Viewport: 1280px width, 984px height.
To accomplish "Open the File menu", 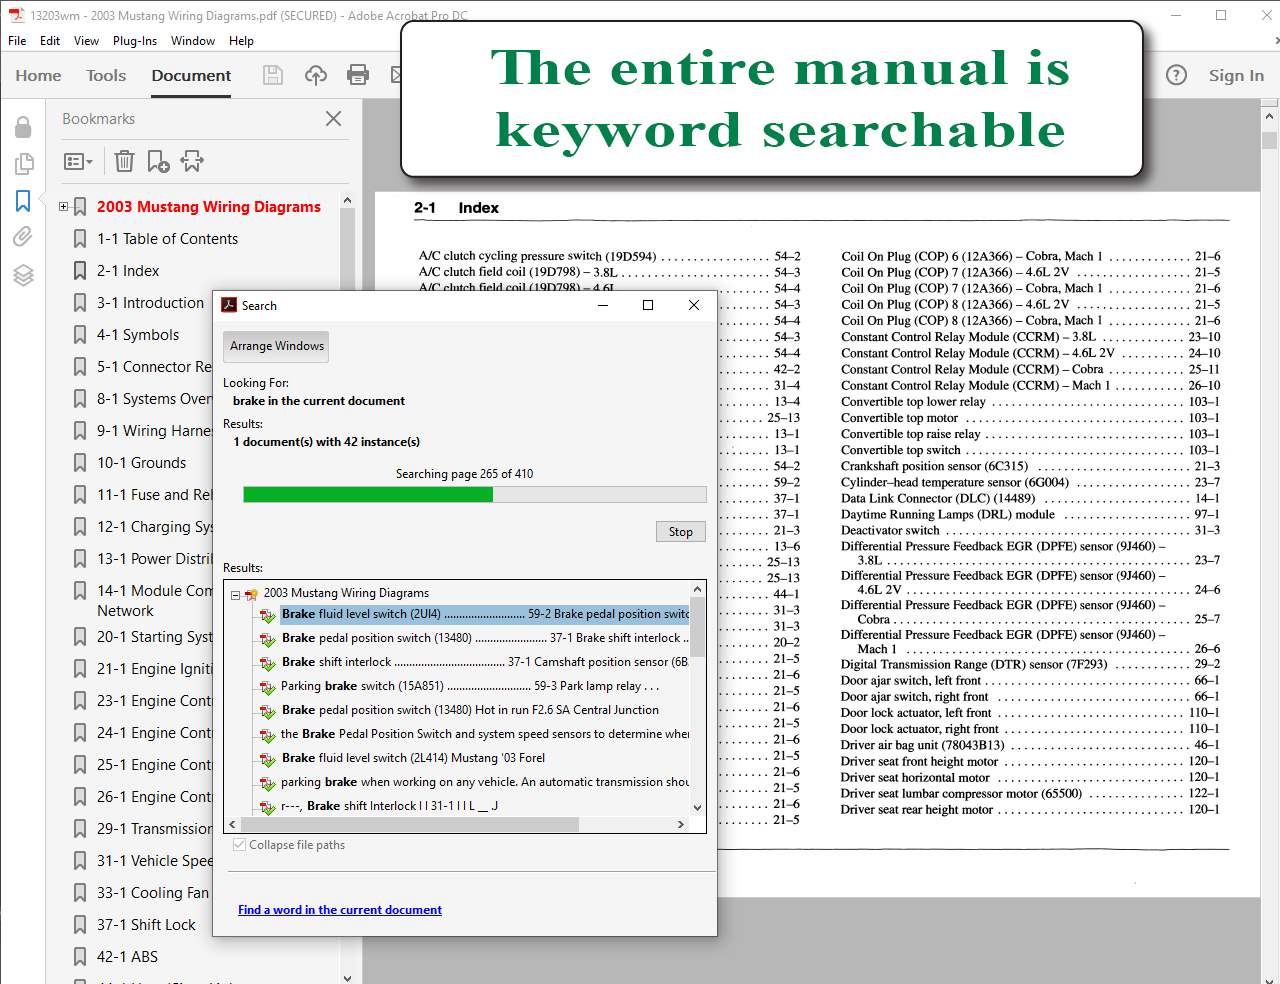I will pyautogui.click(x=17, y=41).
